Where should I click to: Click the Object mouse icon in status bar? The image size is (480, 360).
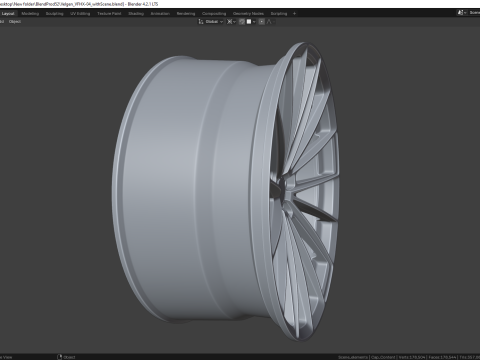click(60, 357)
